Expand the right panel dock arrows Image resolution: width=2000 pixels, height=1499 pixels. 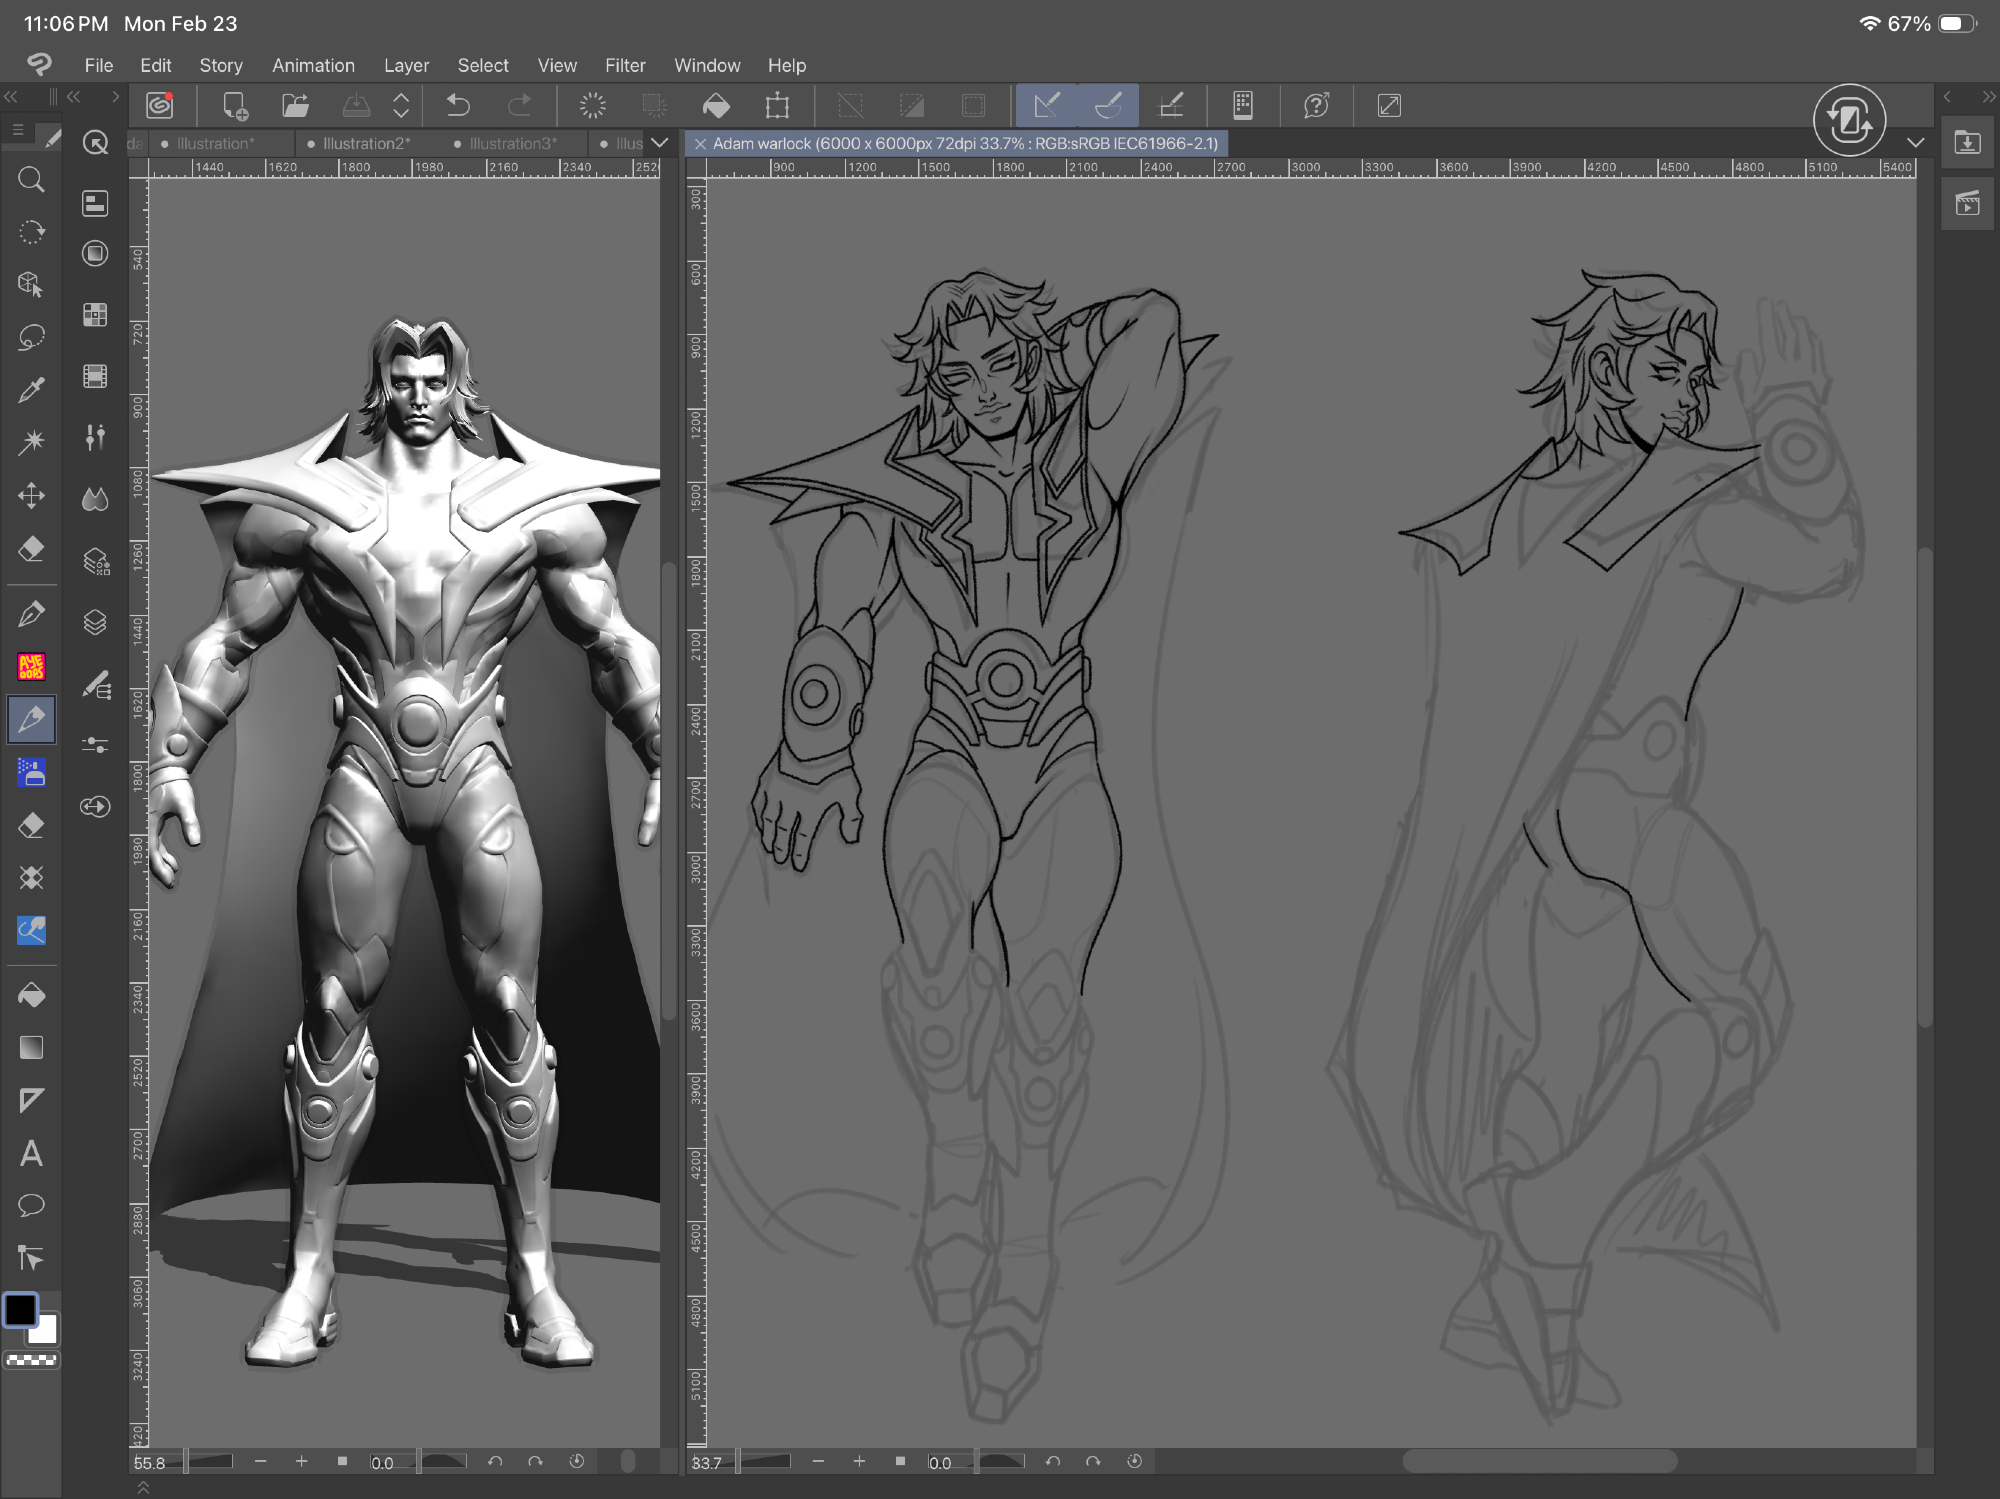(x=1988, y=97)
